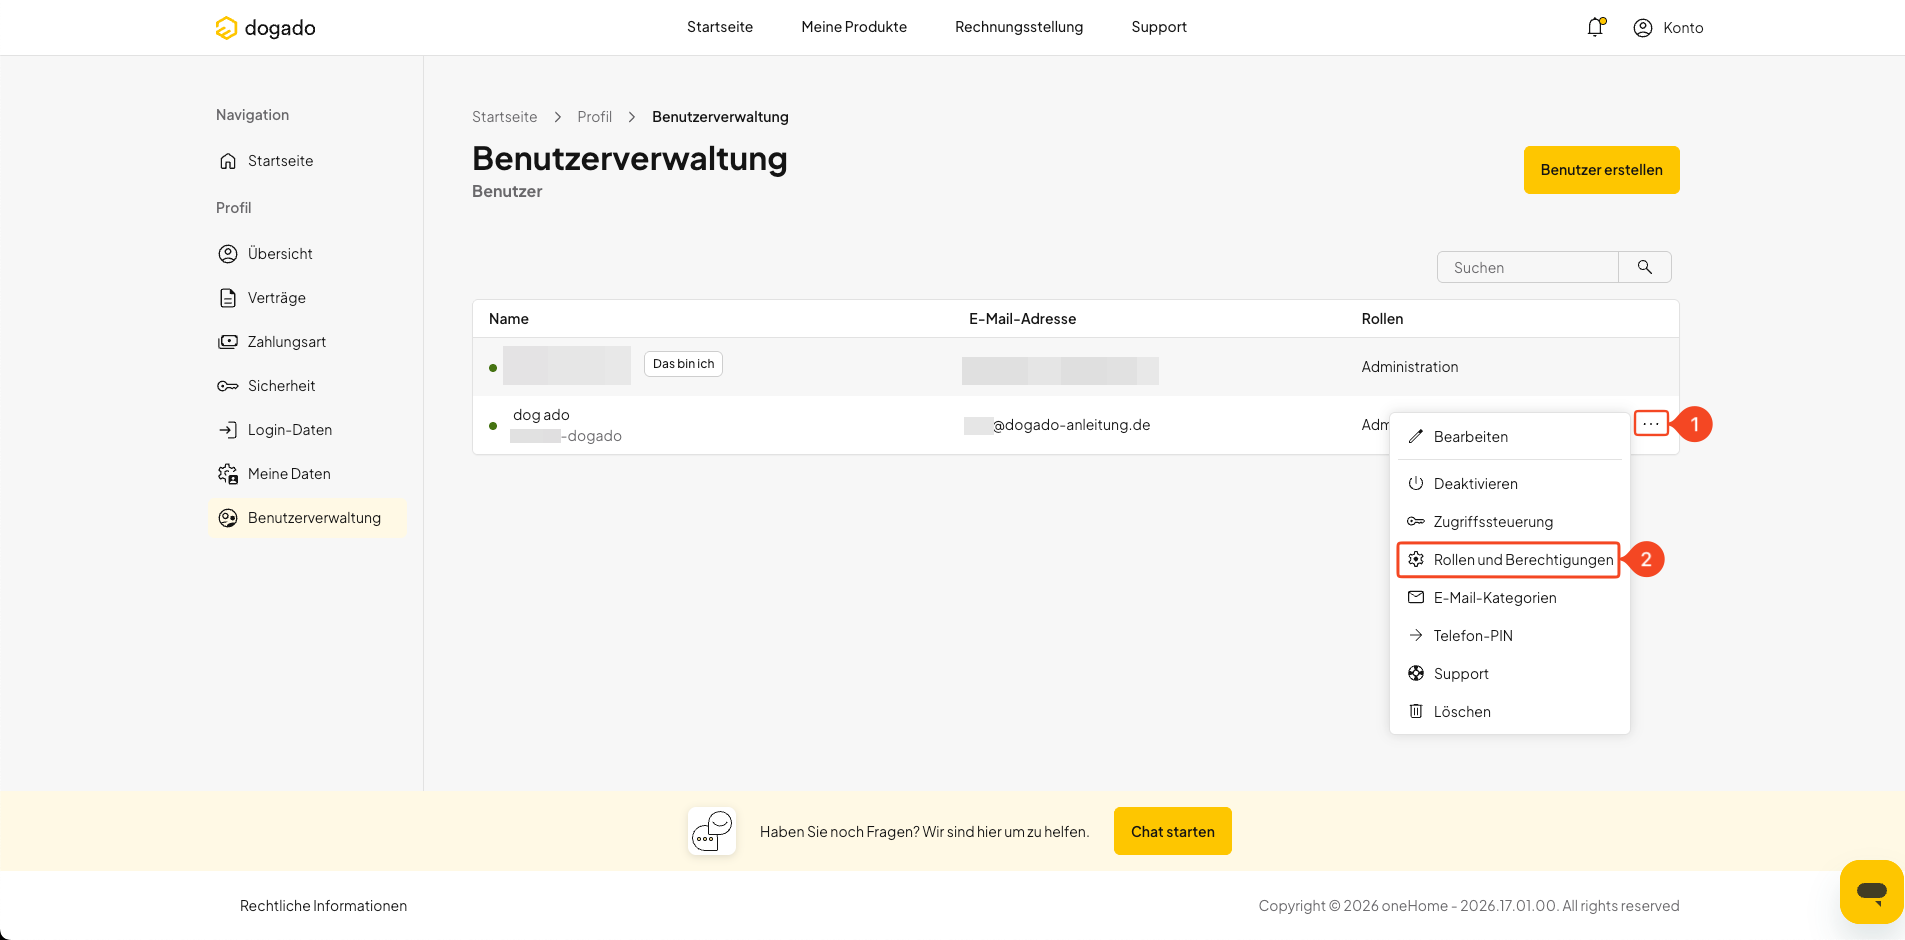The image size is (1905, 940).
Task: Choose Löschen to delete the user
Action: pos(1509,712)
